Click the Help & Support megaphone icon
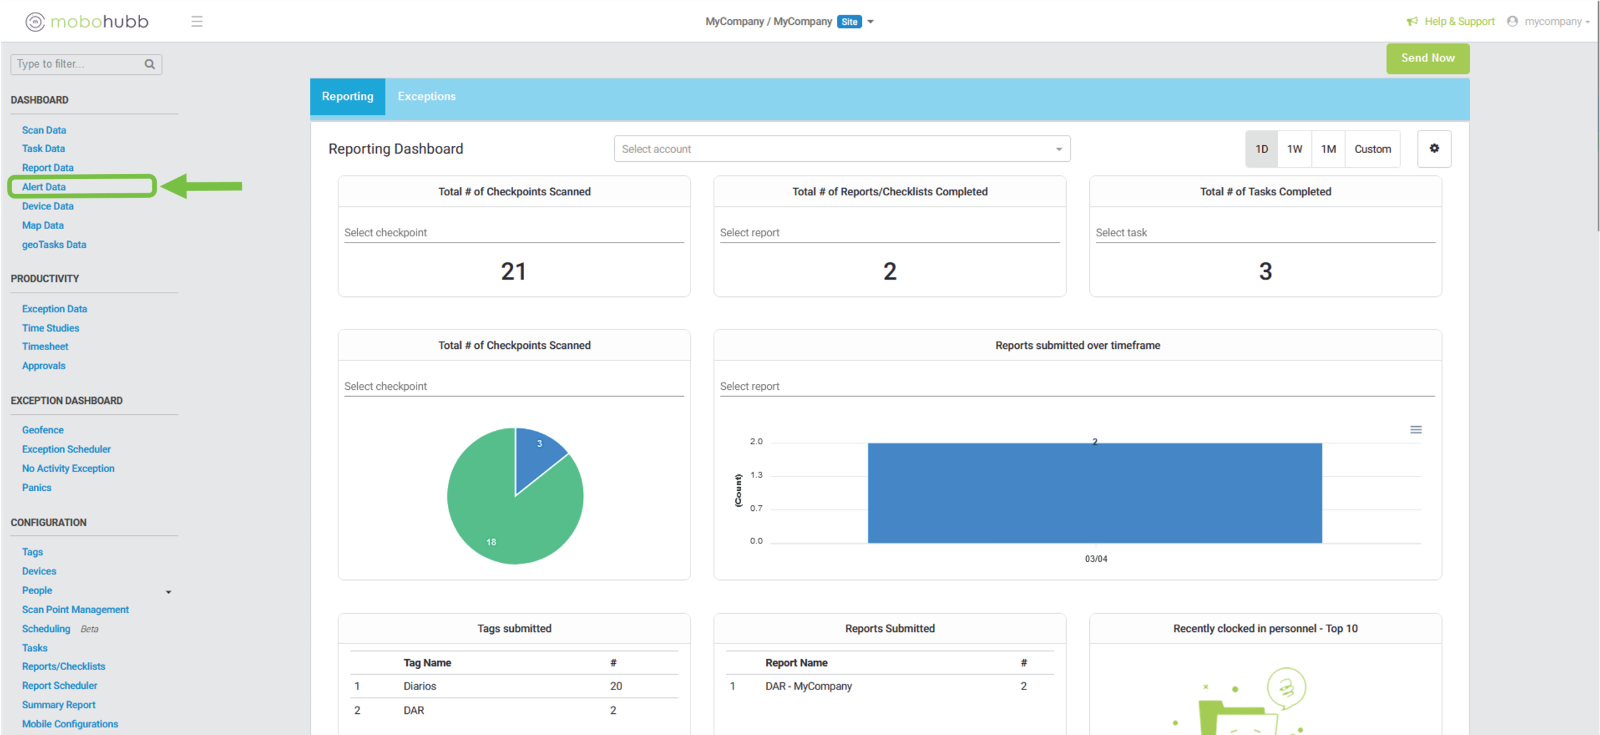This screenshot has width=1600, height=735. (1412, 21)
